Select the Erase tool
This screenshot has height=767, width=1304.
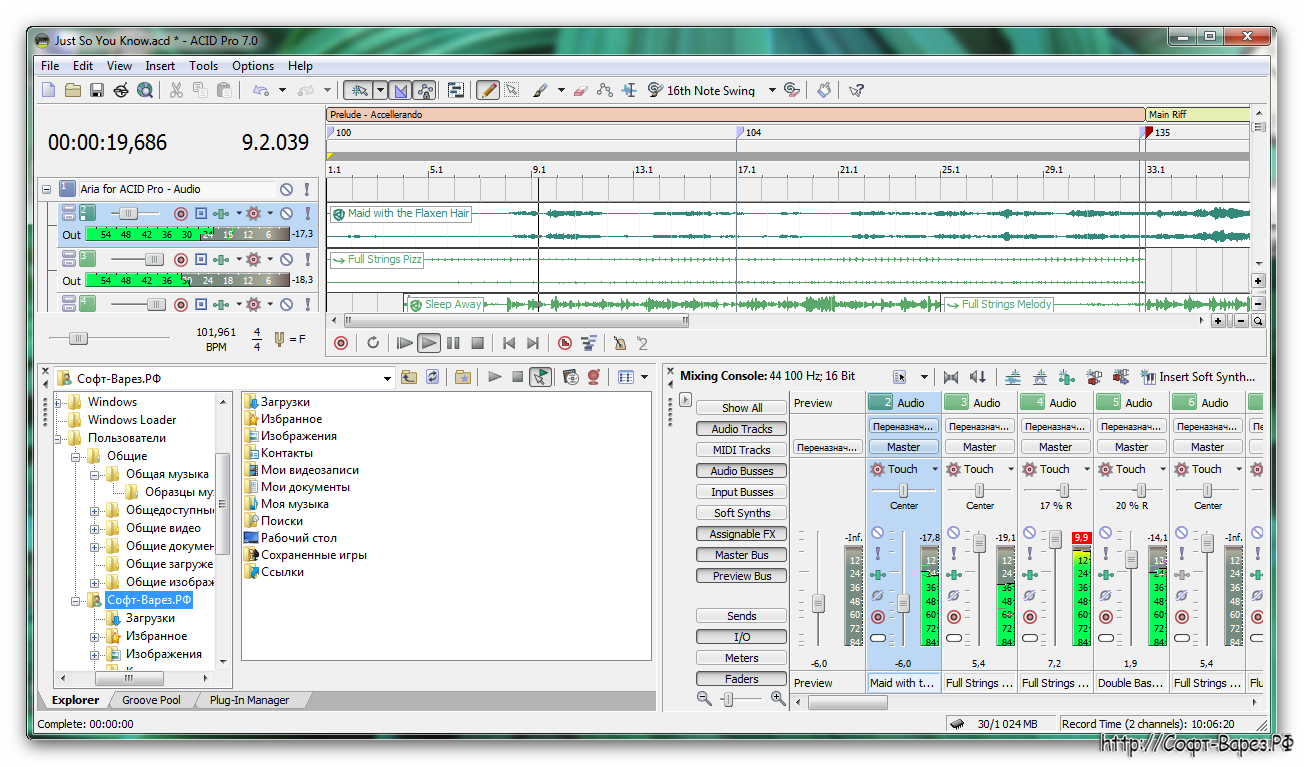[581, 90]
